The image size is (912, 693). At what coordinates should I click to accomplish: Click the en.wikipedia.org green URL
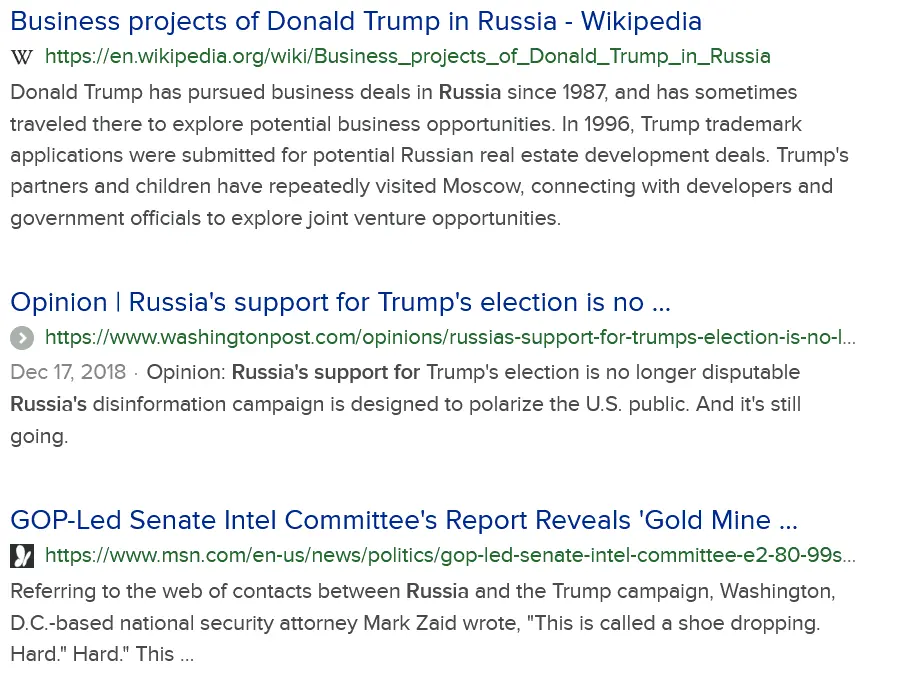pos(408,57)
